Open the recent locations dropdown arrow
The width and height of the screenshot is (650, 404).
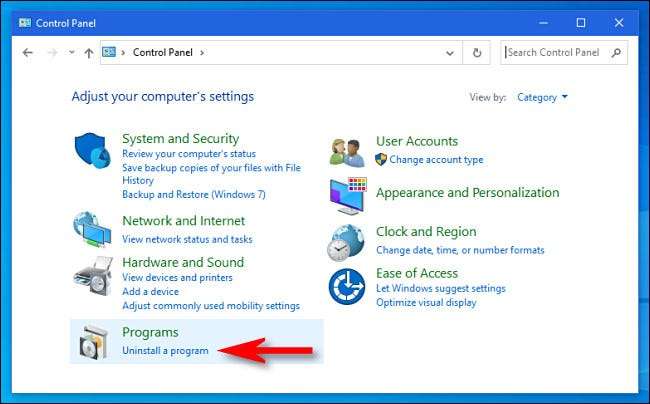tap(70, 53)
